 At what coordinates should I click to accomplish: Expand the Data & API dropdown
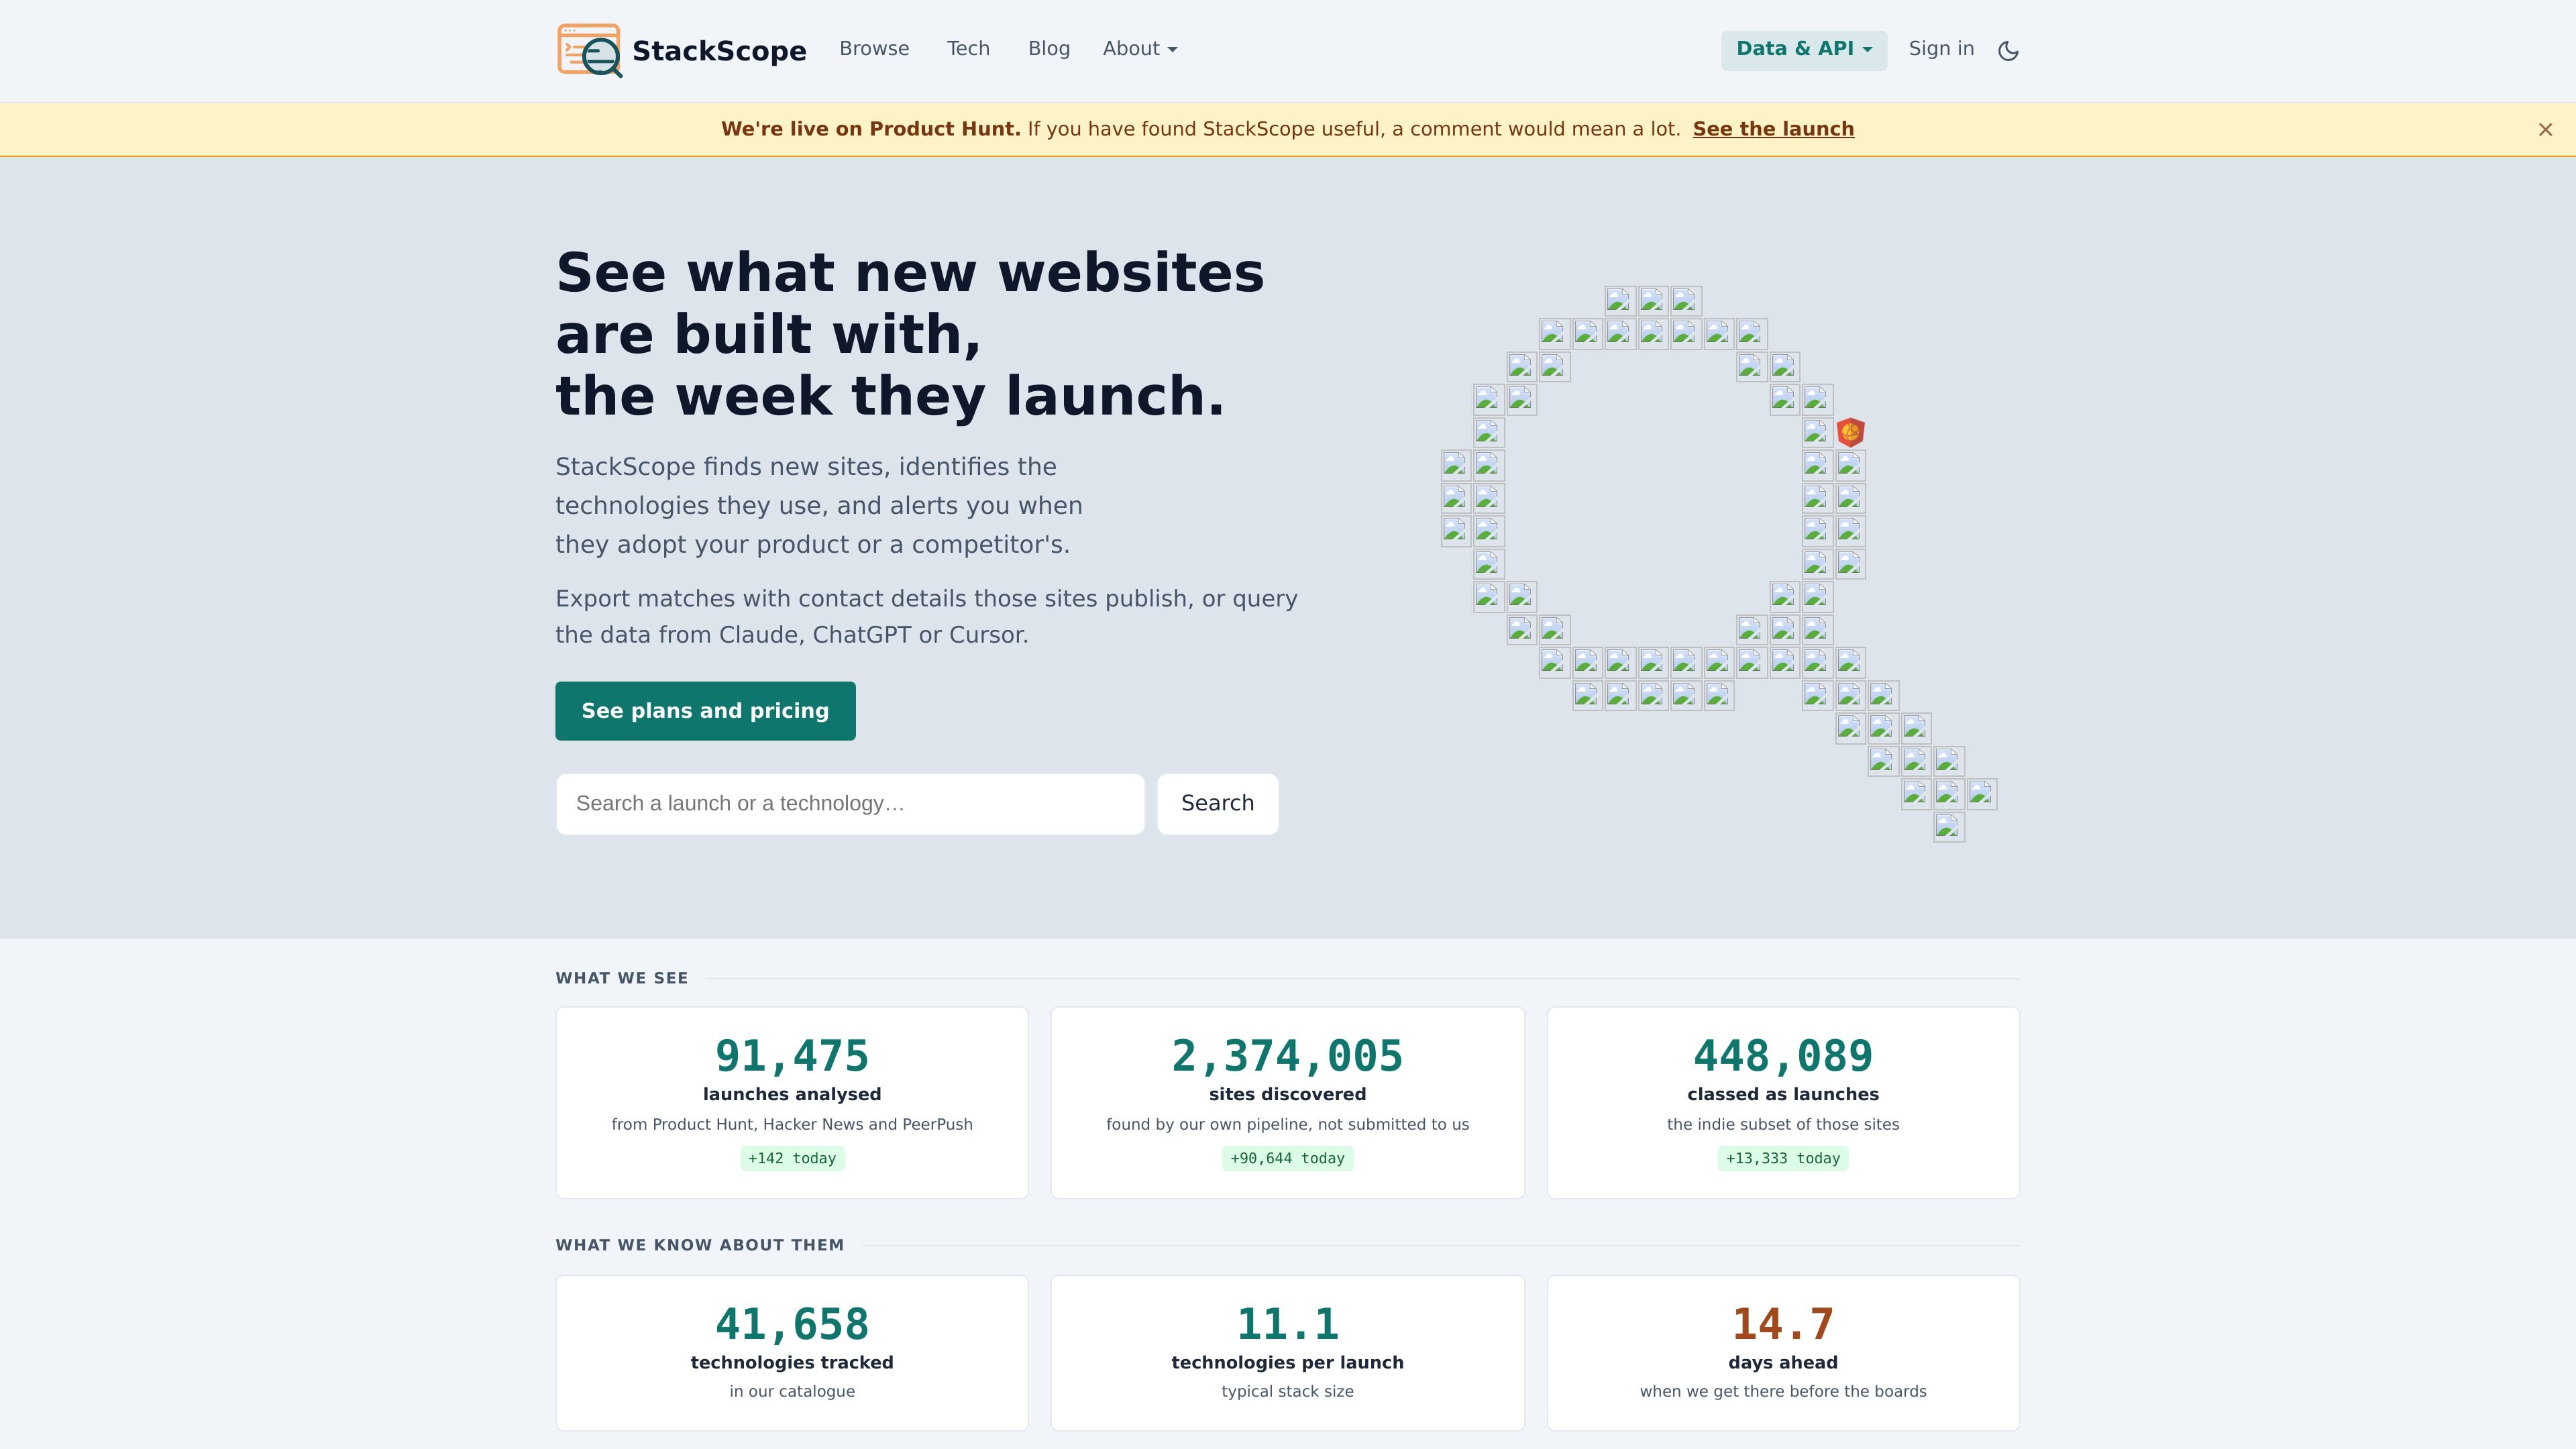pyautogui.click(x=1803, y=50)
